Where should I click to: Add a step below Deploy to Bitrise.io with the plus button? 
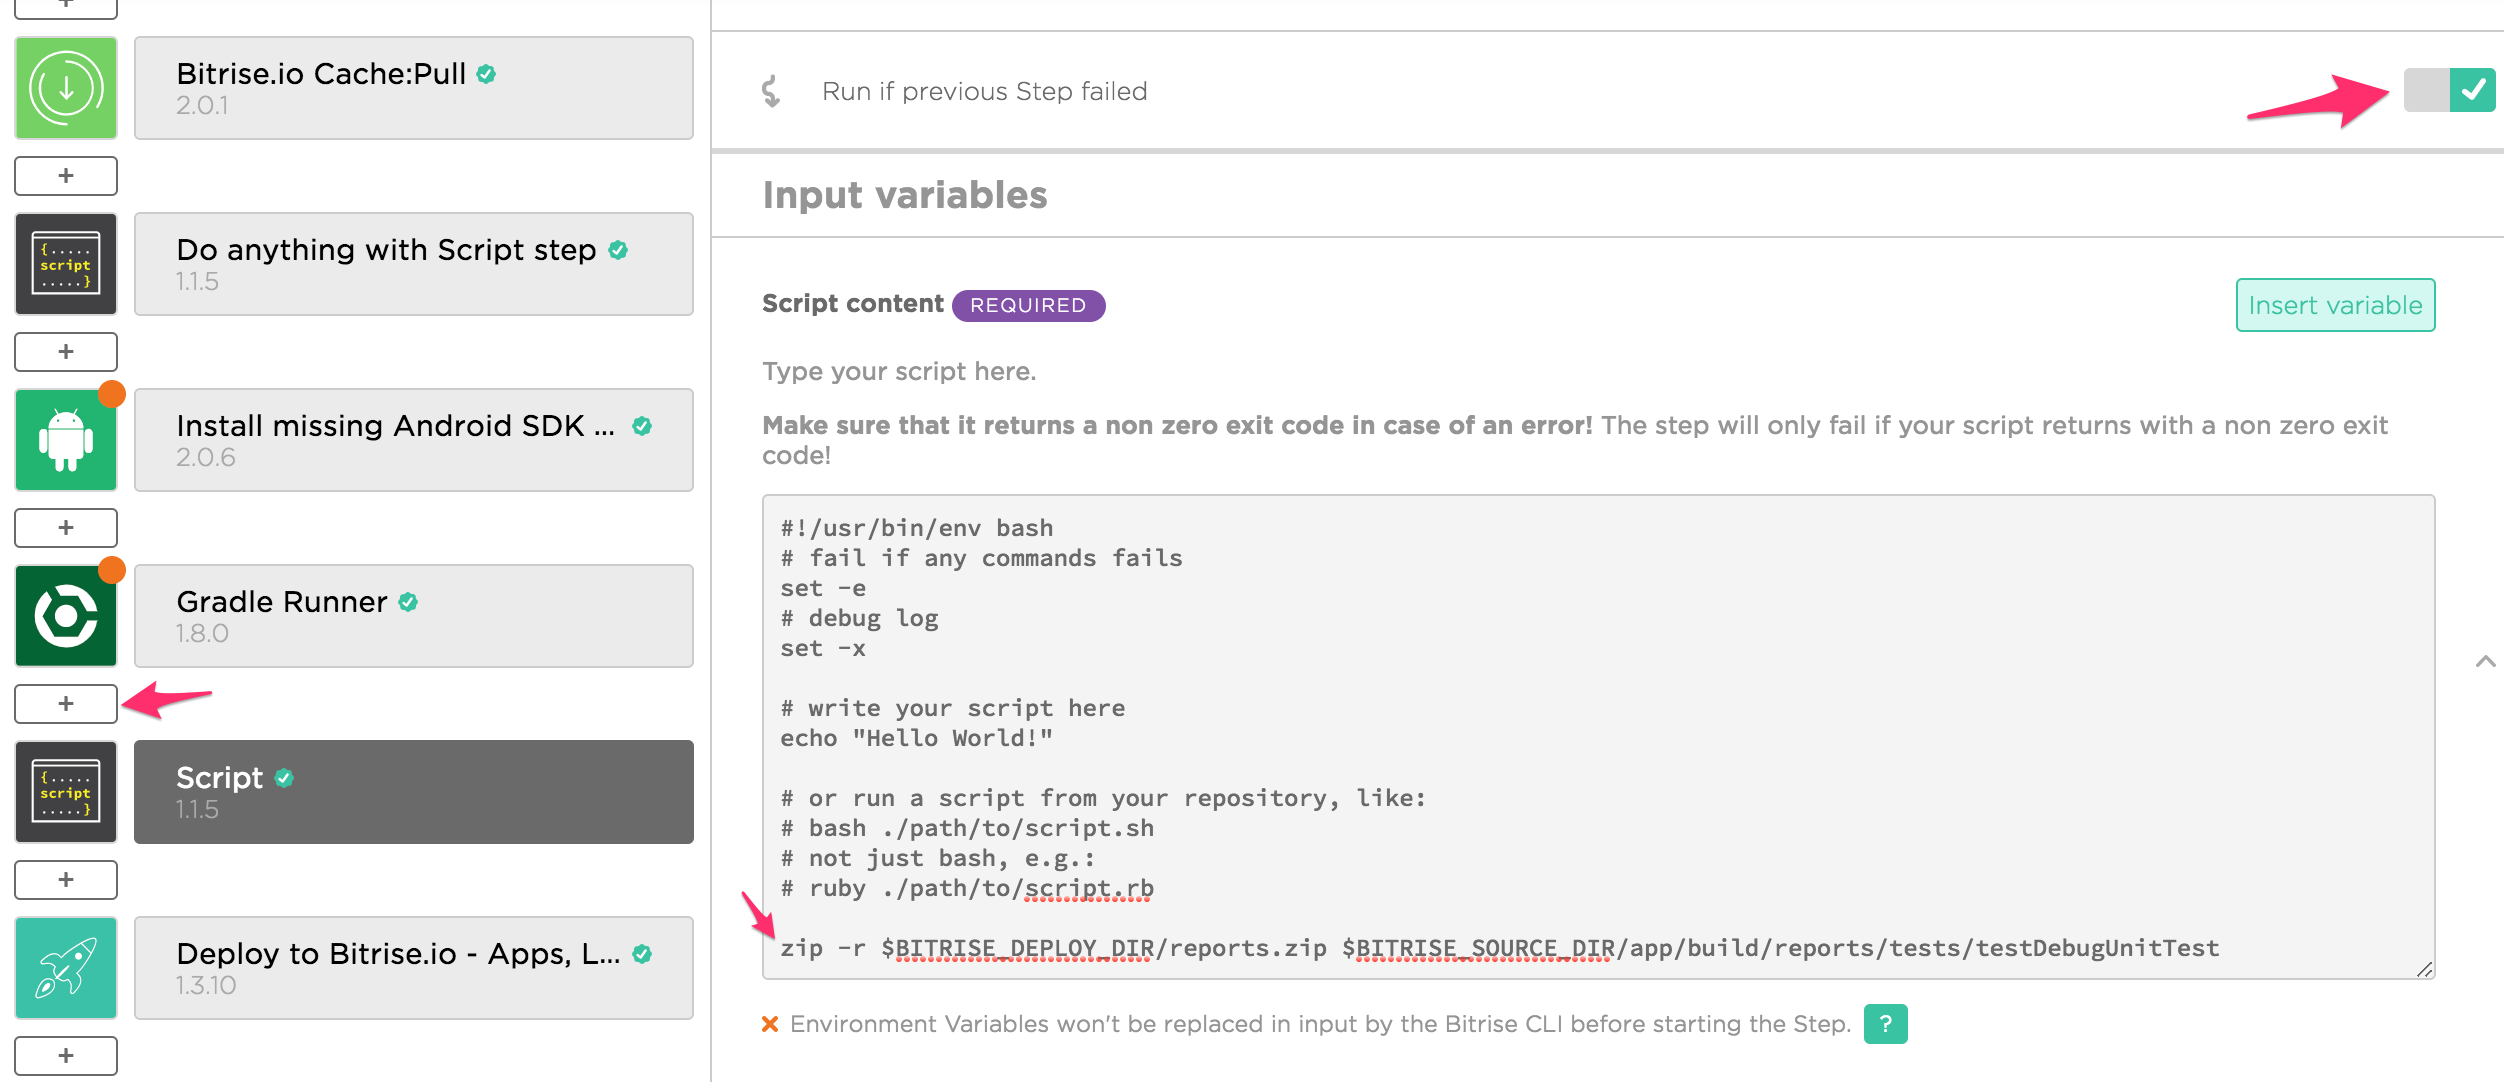click(x=66, y=1056)
